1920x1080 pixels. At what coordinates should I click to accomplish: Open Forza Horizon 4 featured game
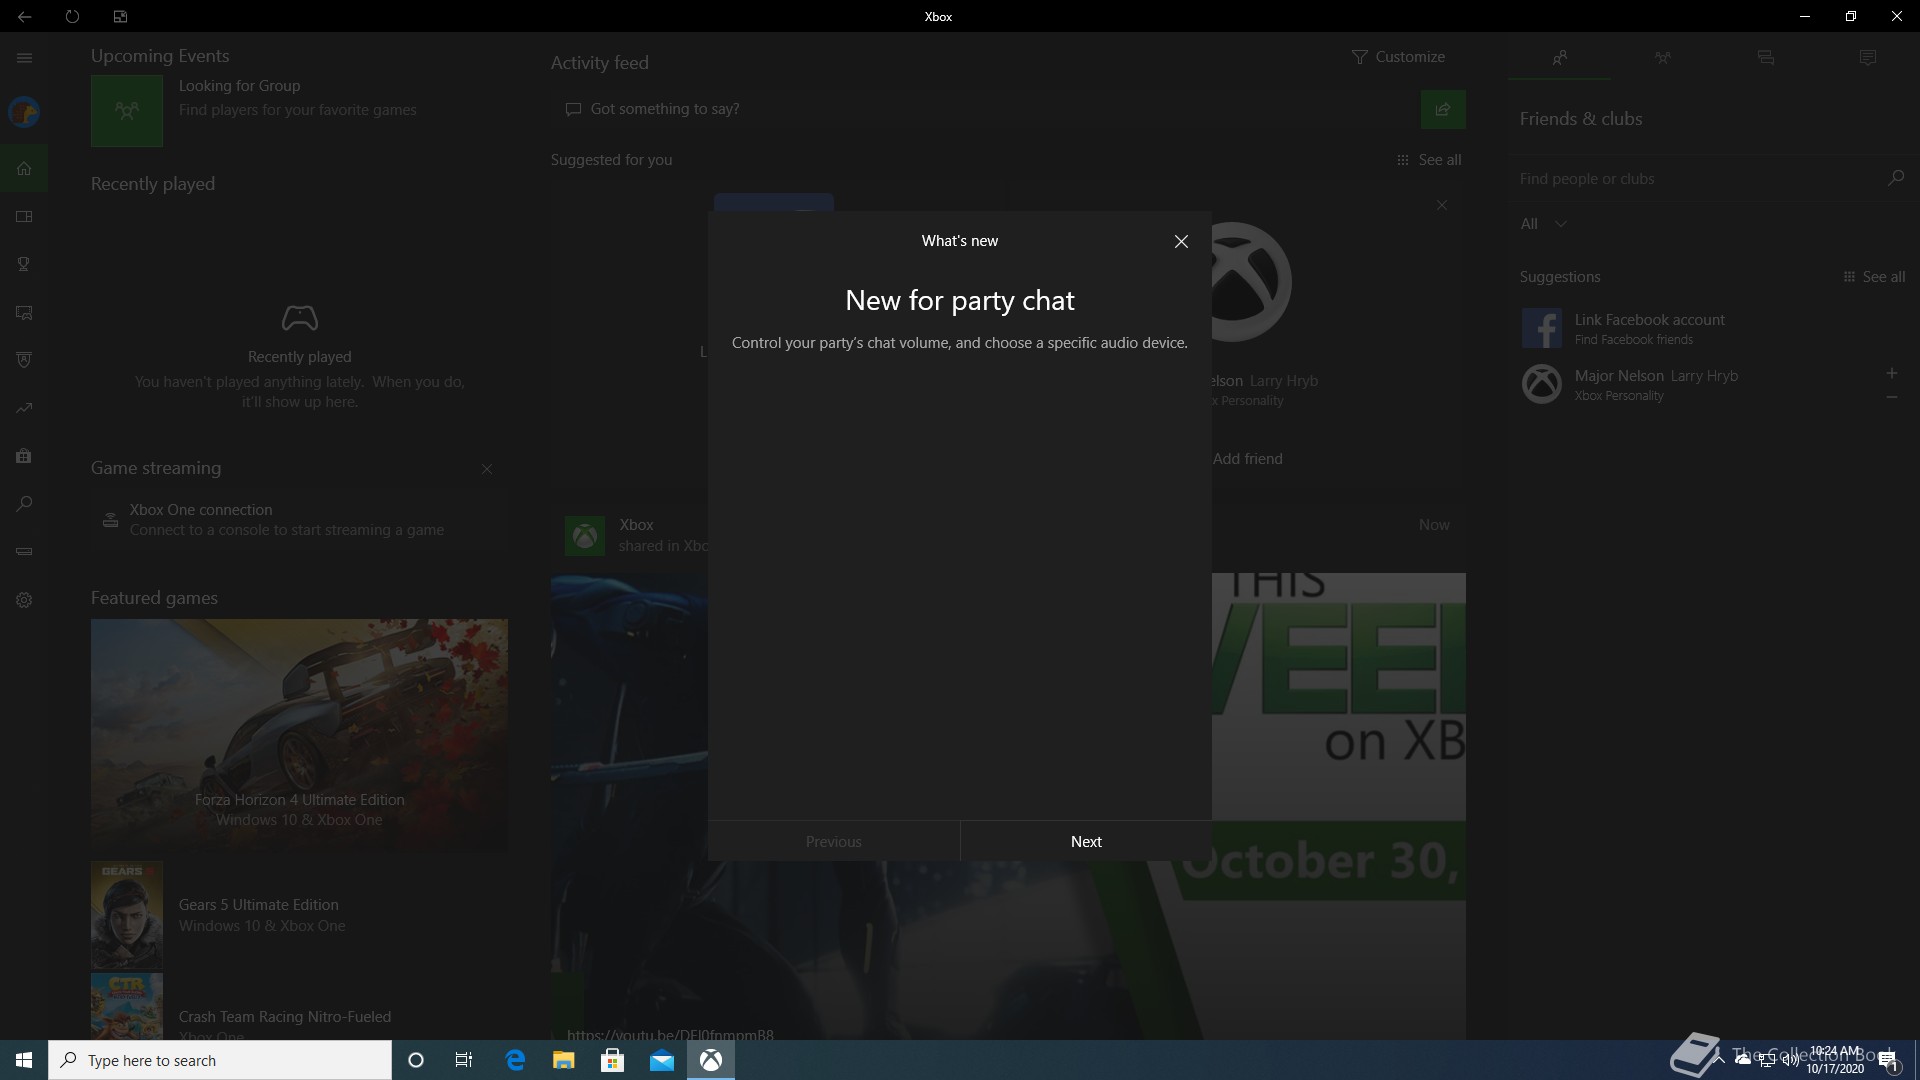[299, 735]
